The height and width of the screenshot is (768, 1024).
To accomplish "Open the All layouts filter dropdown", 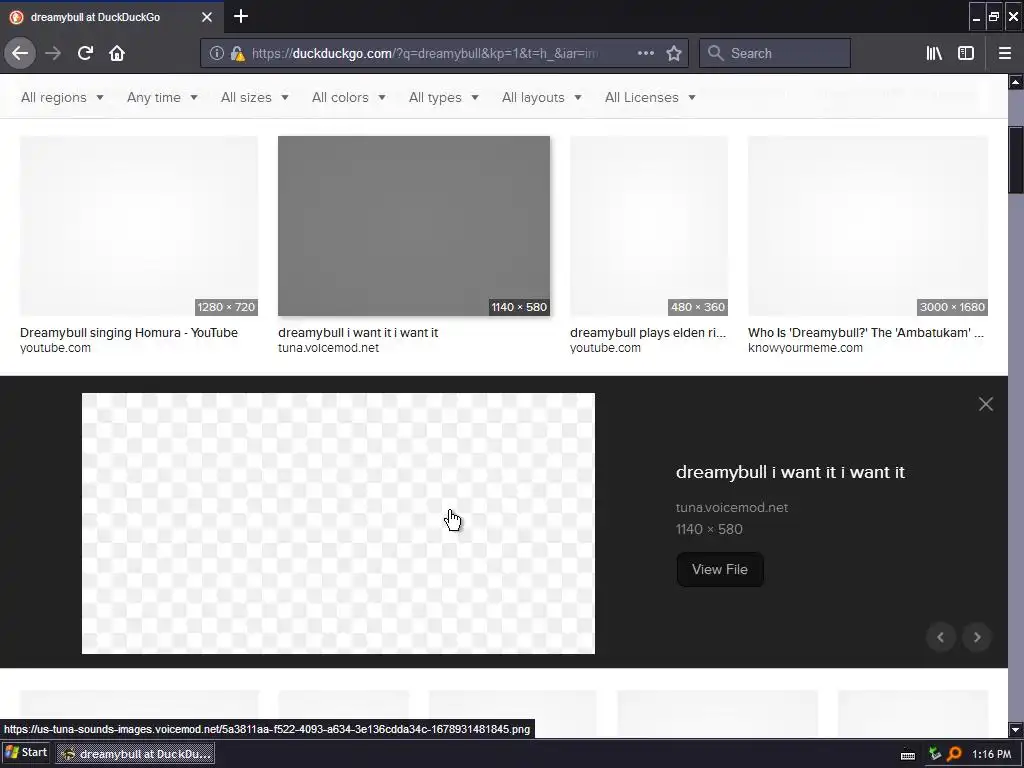I will click(541, 97).
